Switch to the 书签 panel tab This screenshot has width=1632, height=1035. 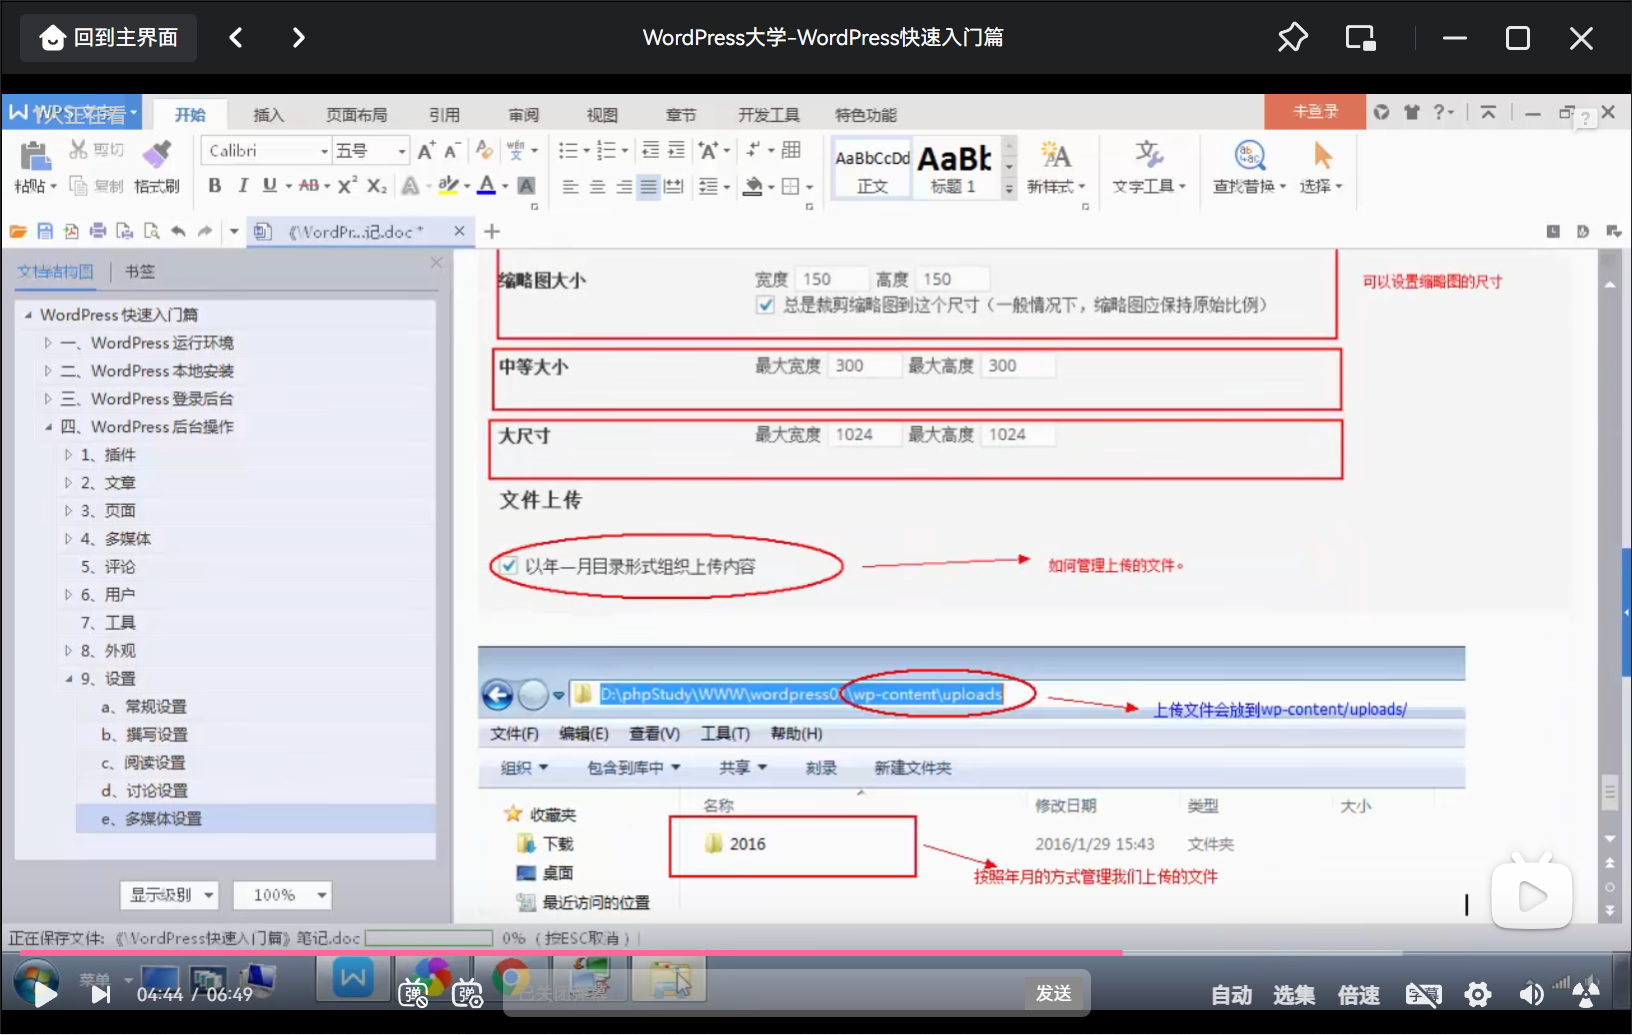pos(140,271)
